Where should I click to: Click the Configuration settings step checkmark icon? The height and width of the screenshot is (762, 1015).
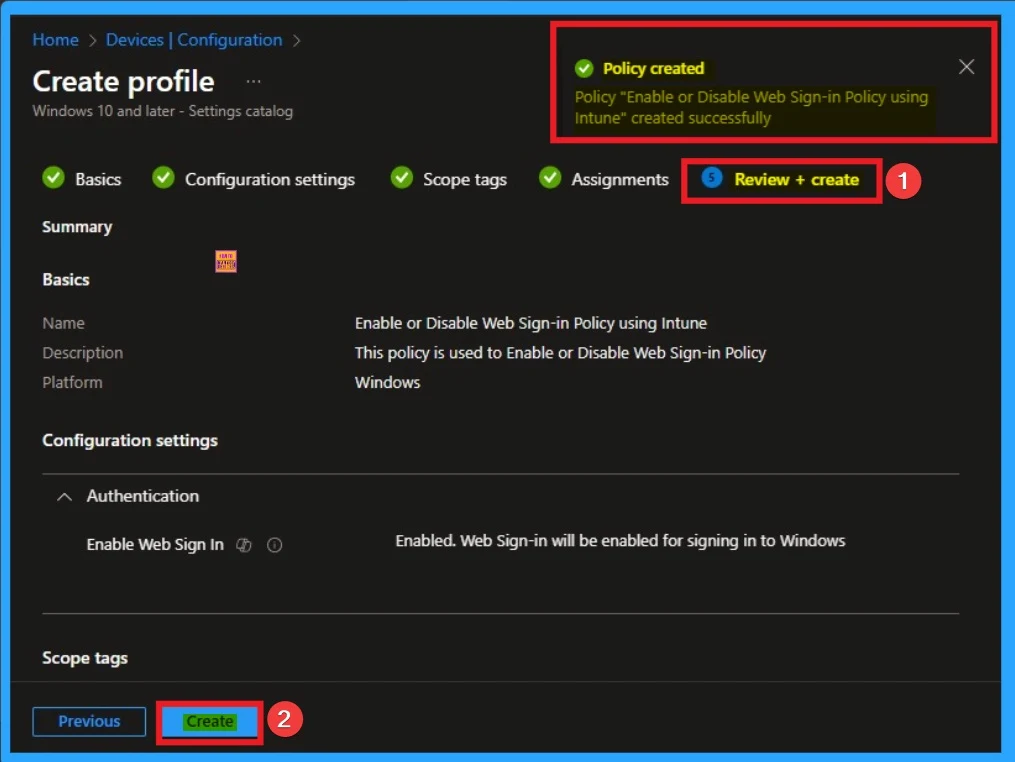click(163, 177)
